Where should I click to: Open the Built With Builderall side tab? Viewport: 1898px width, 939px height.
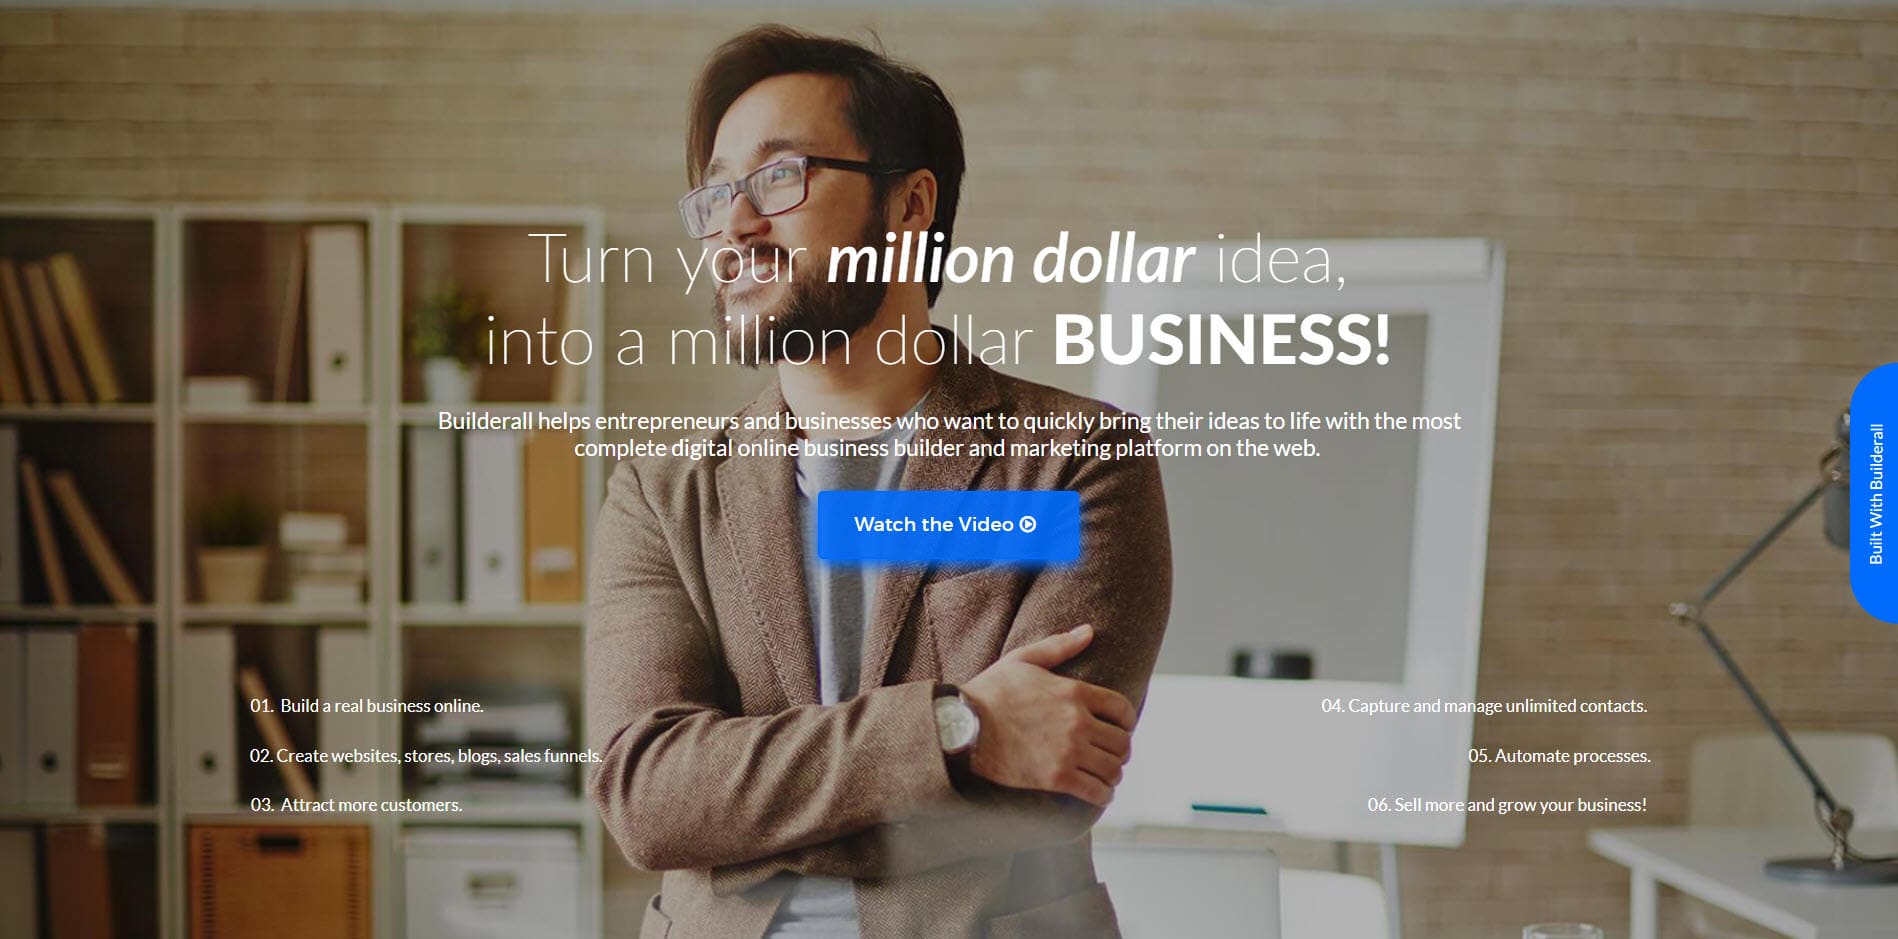1874,494
